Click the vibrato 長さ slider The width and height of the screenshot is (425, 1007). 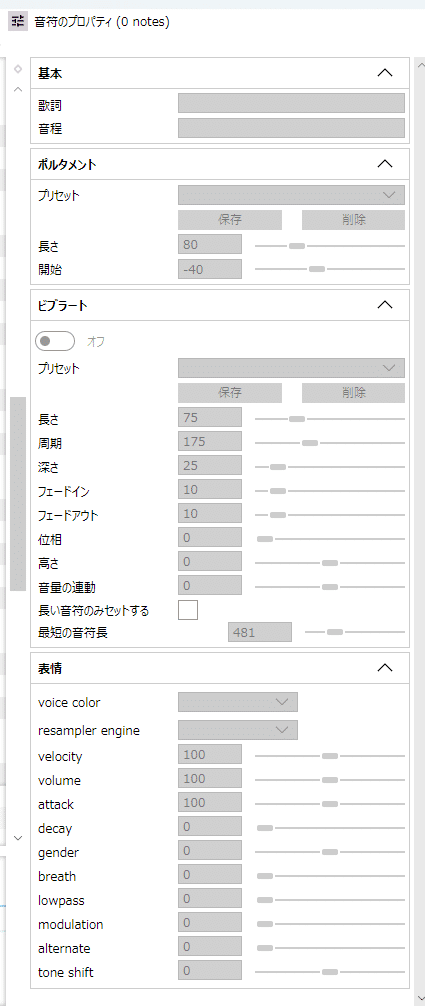330,419
